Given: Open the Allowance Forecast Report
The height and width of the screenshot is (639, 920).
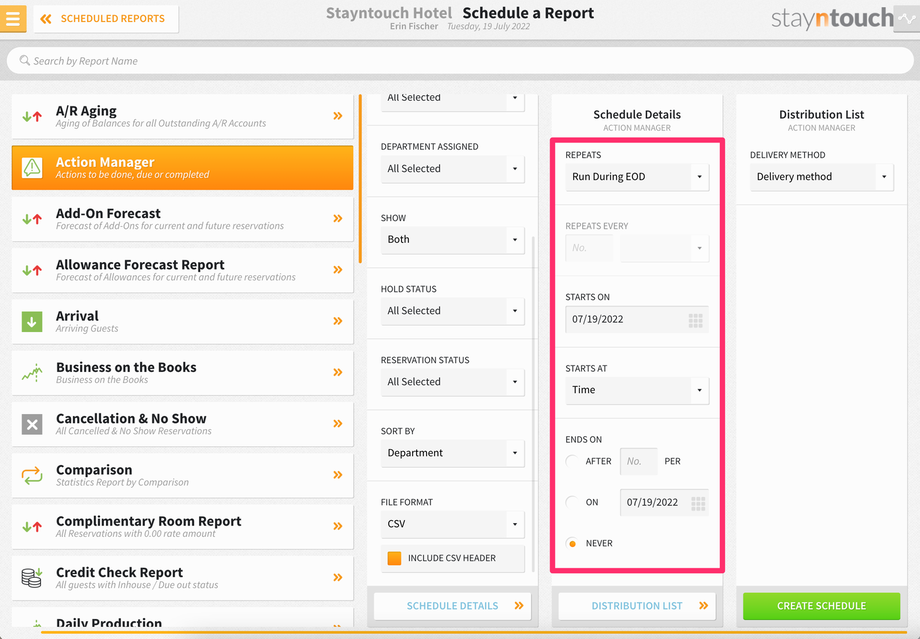Looking at the screenshot, I should click(x=182, y=270).
